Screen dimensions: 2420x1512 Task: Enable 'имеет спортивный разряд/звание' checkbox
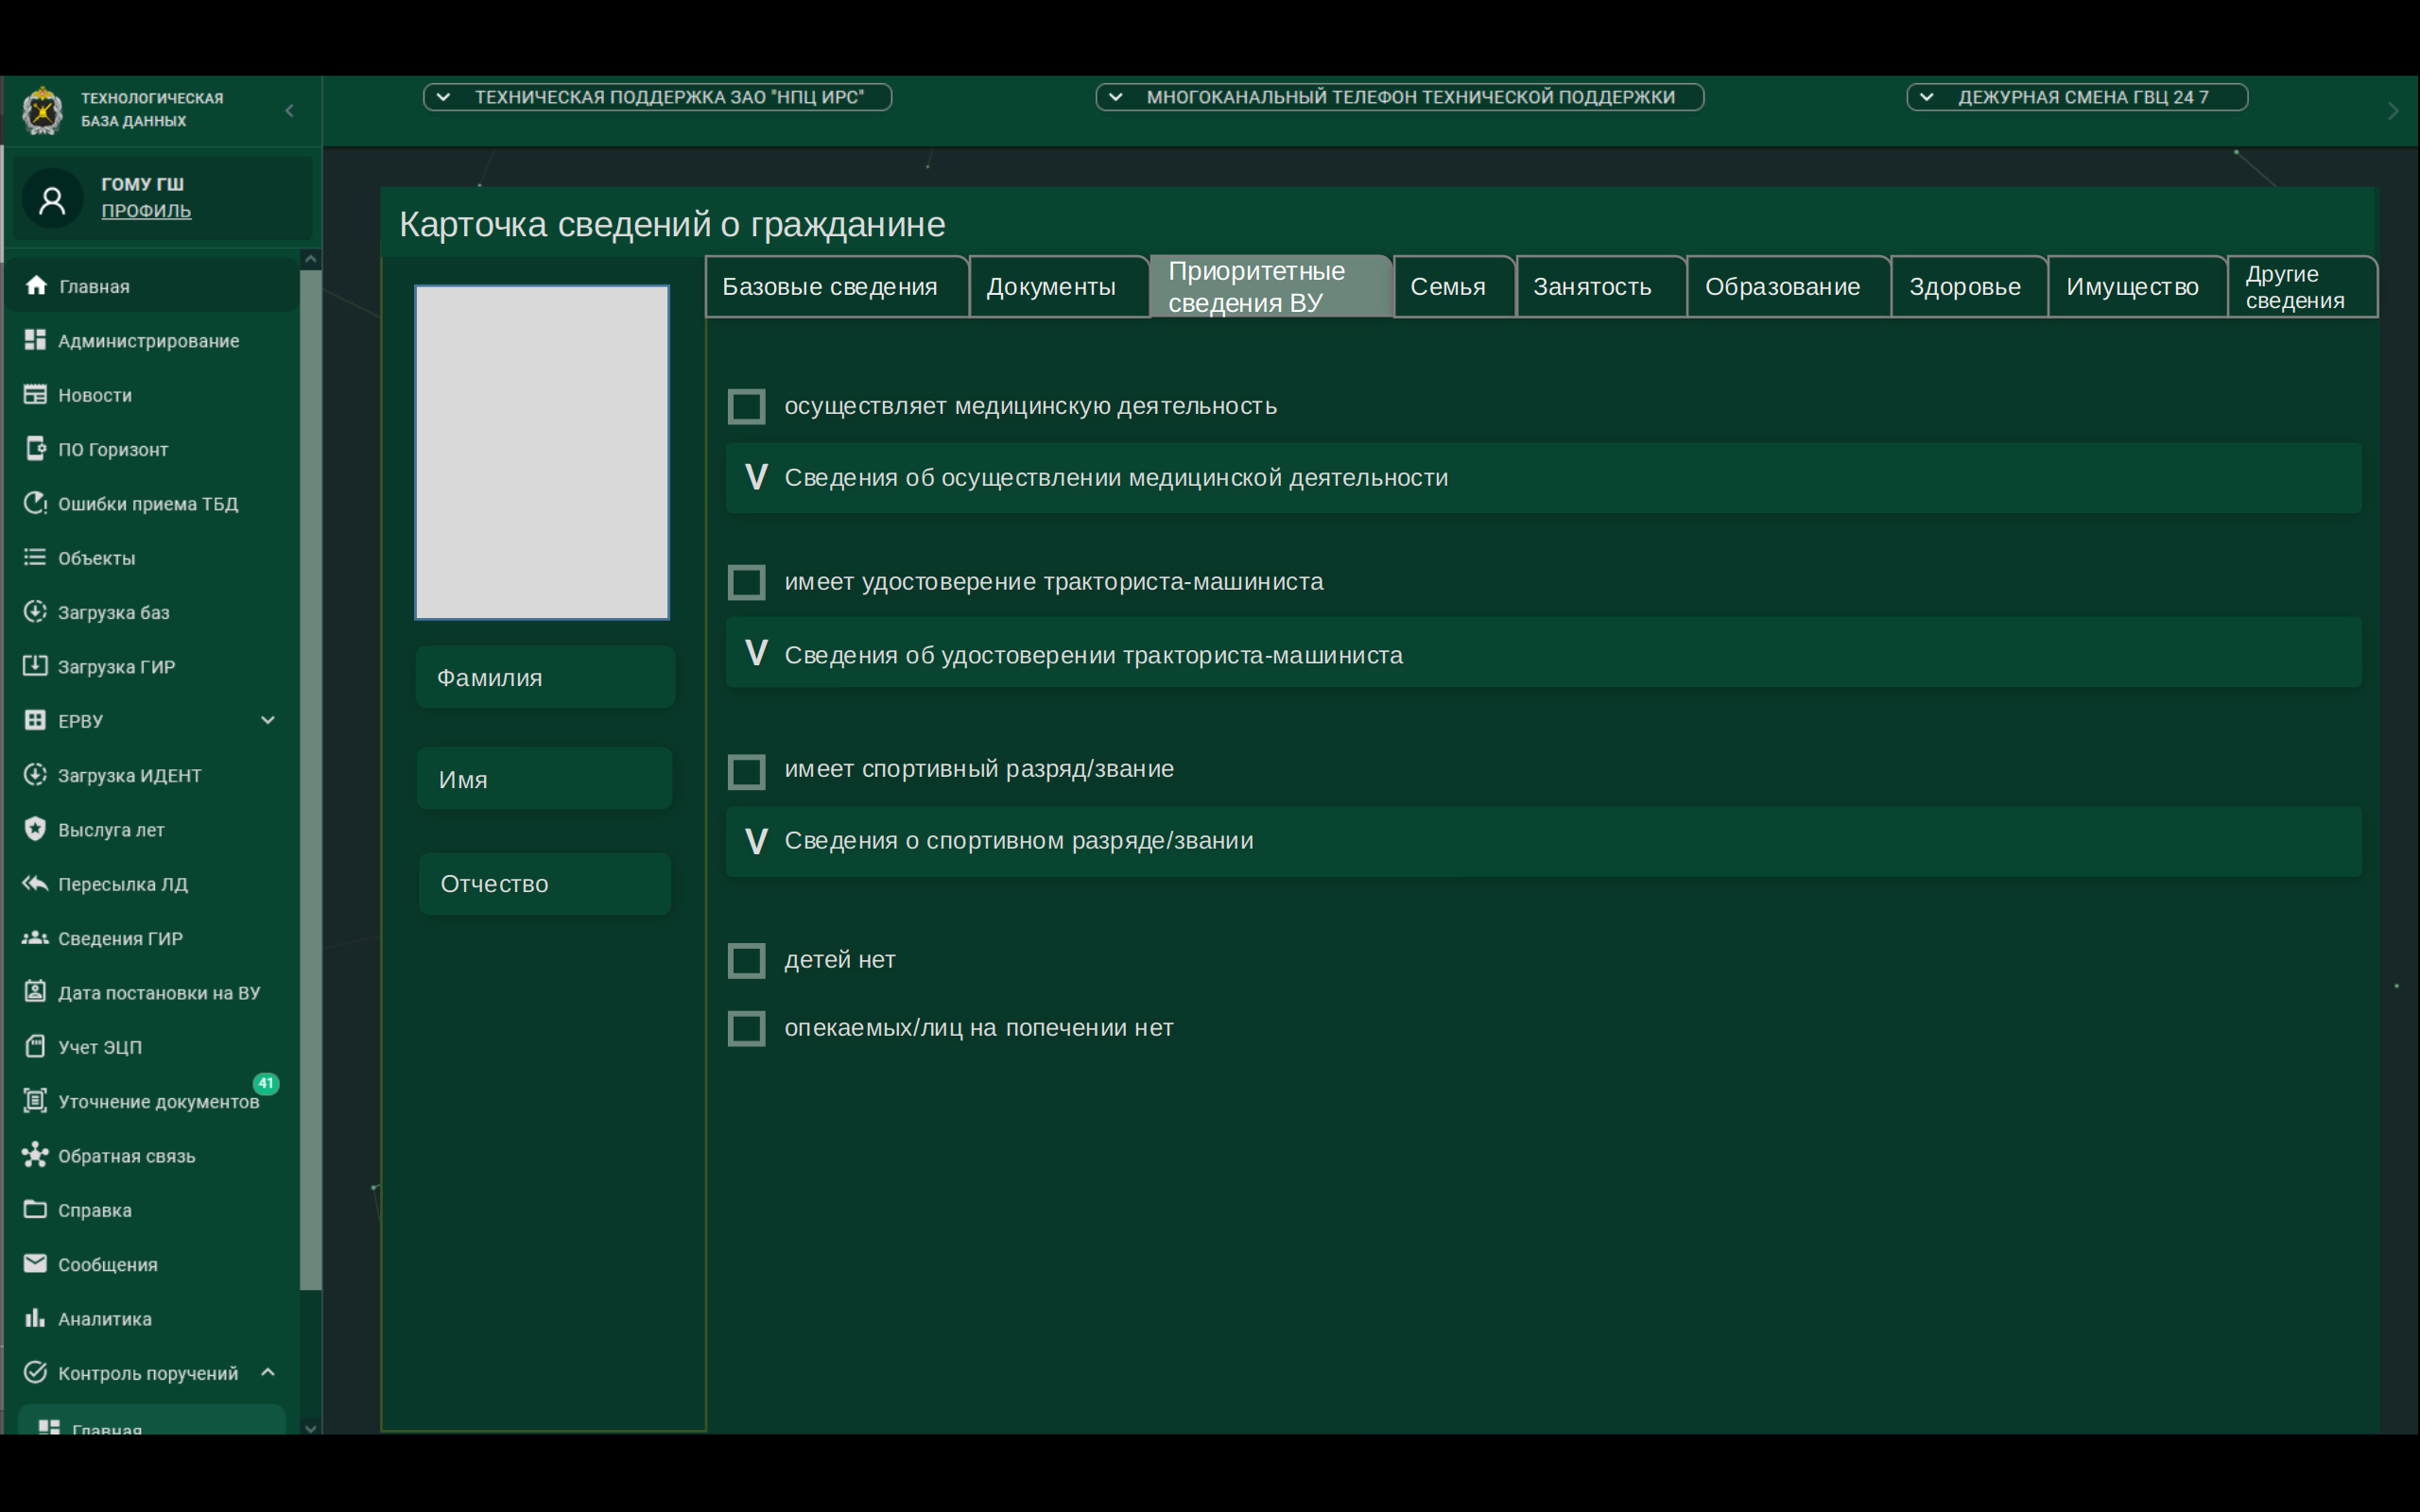coord(746,771)
